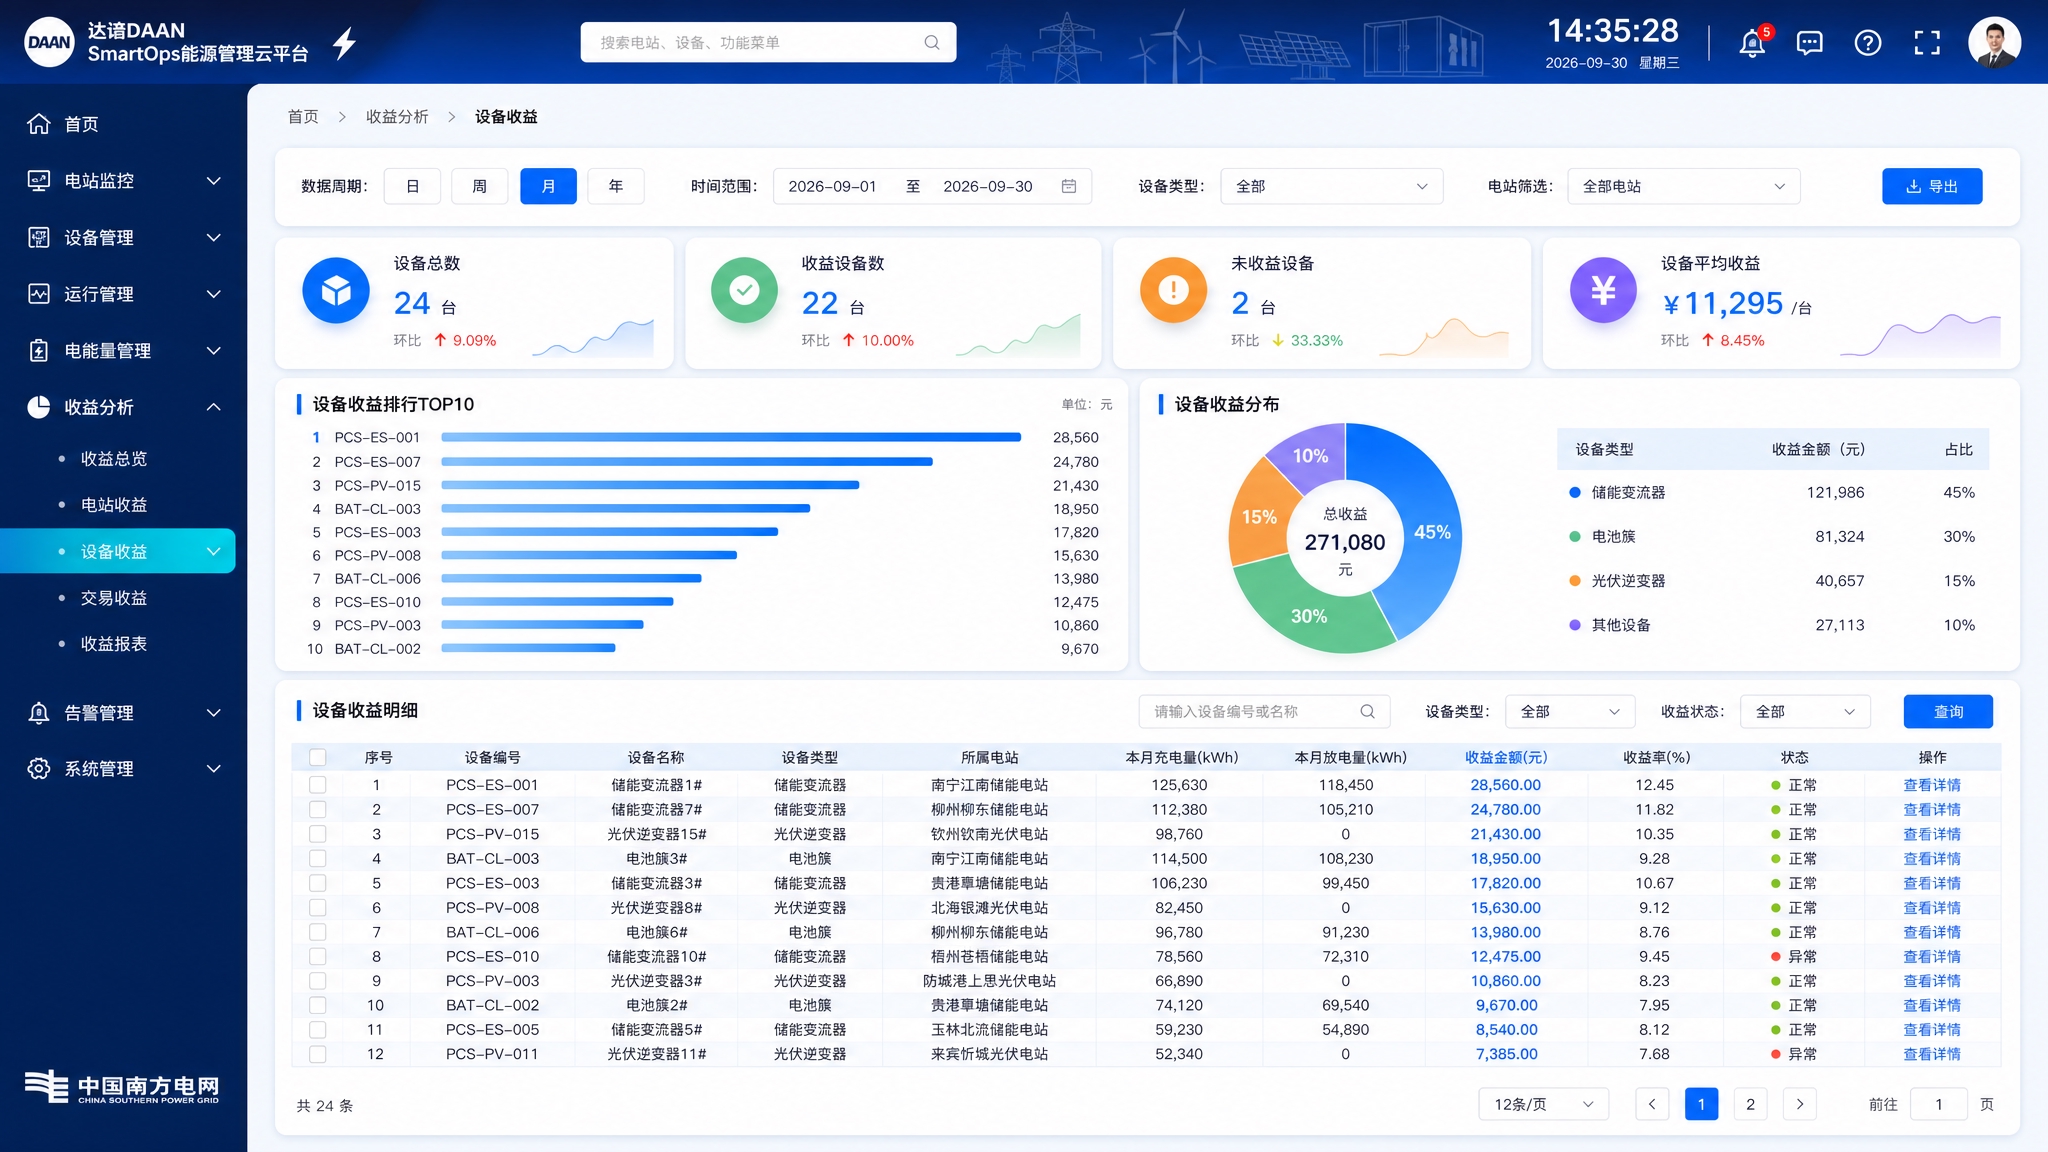Click the green checkmark icon on 收益设备数 card
This screenshot has height=1152, width=2048.
click(744, 290)
